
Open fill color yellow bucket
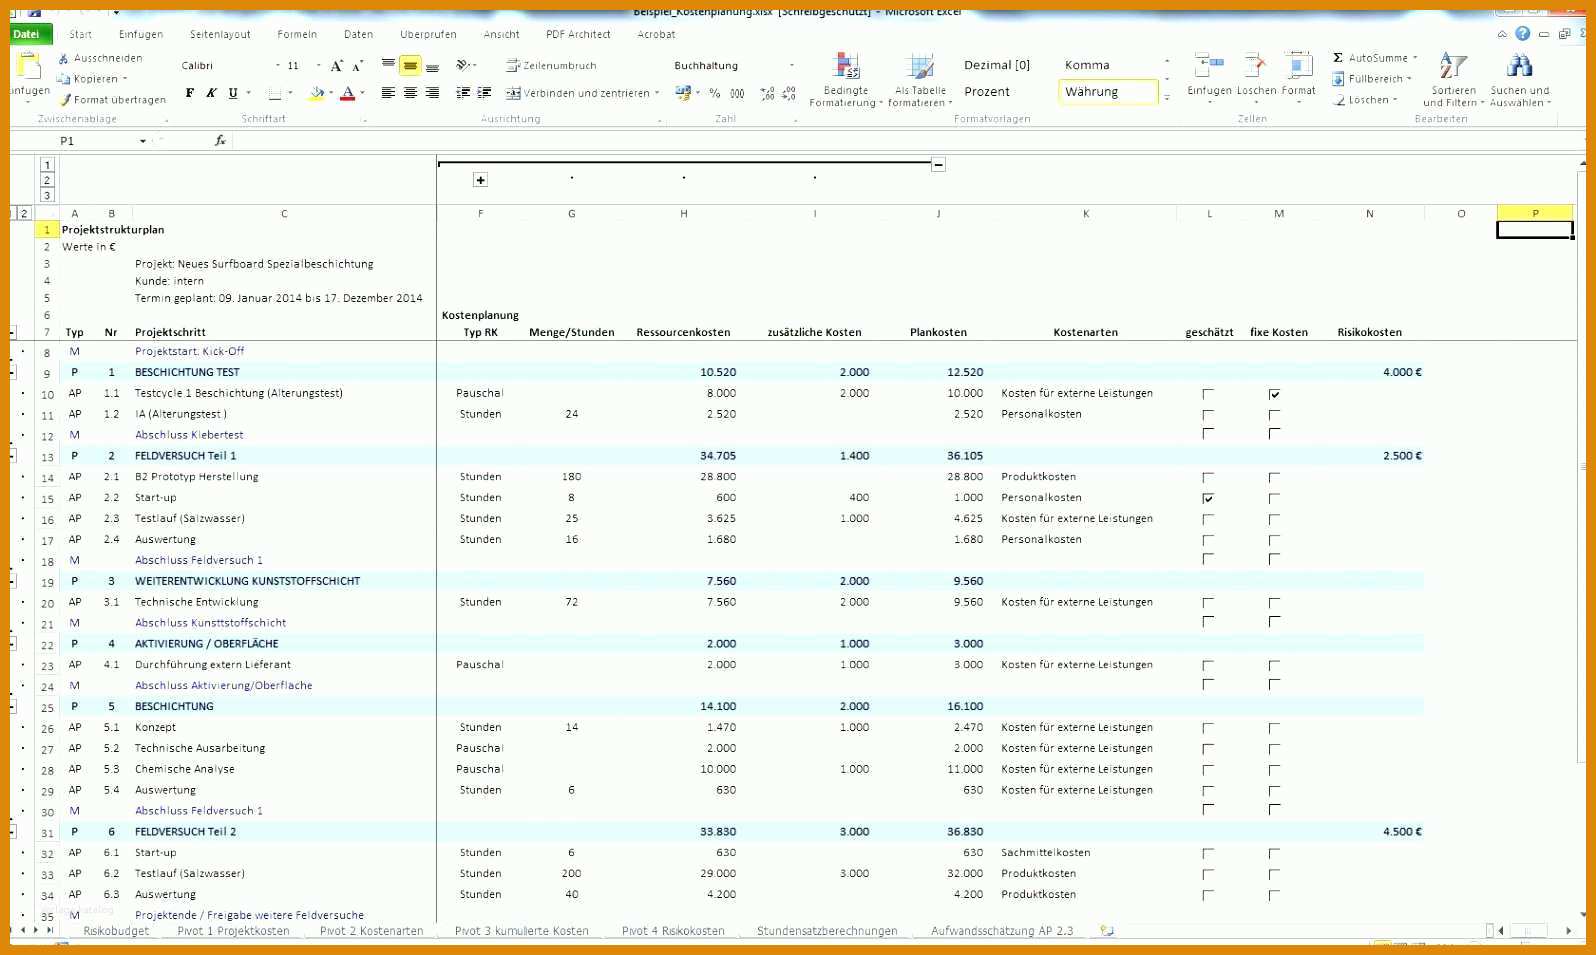click(316, 93)
